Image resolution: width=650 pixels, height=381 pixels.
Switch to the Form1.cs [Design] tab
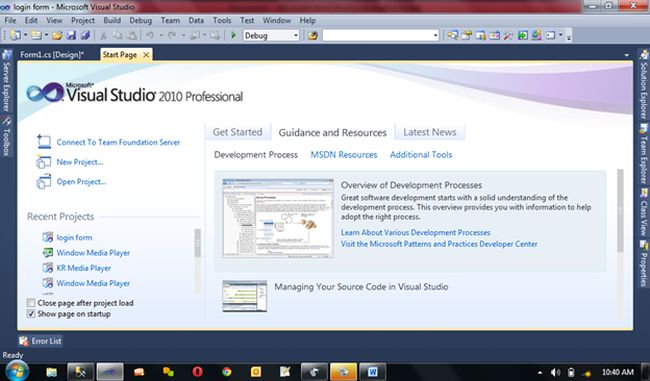(52, 54)
